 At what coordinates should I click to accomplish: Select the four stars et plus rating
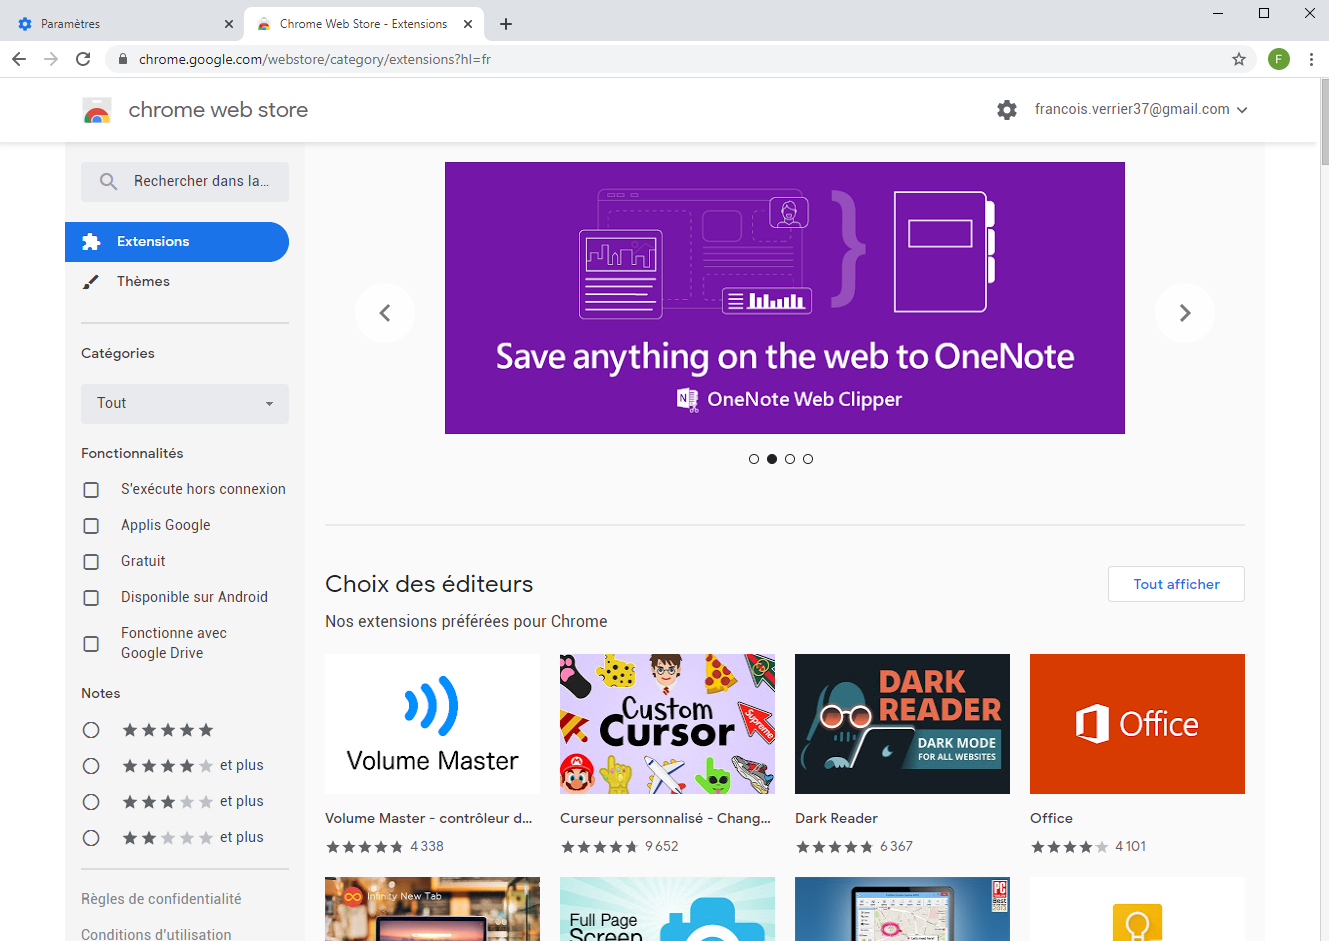91,765
